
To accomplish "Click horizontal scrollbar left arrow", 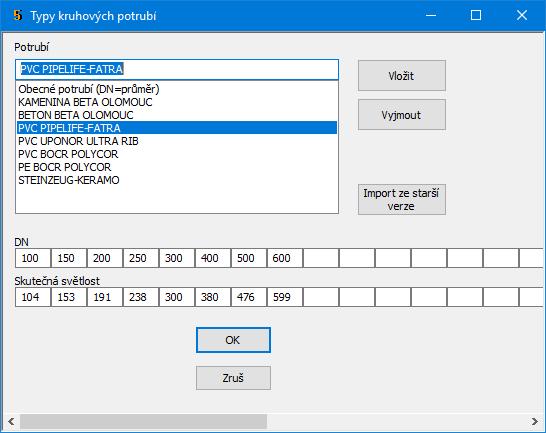I will (11, 421).
